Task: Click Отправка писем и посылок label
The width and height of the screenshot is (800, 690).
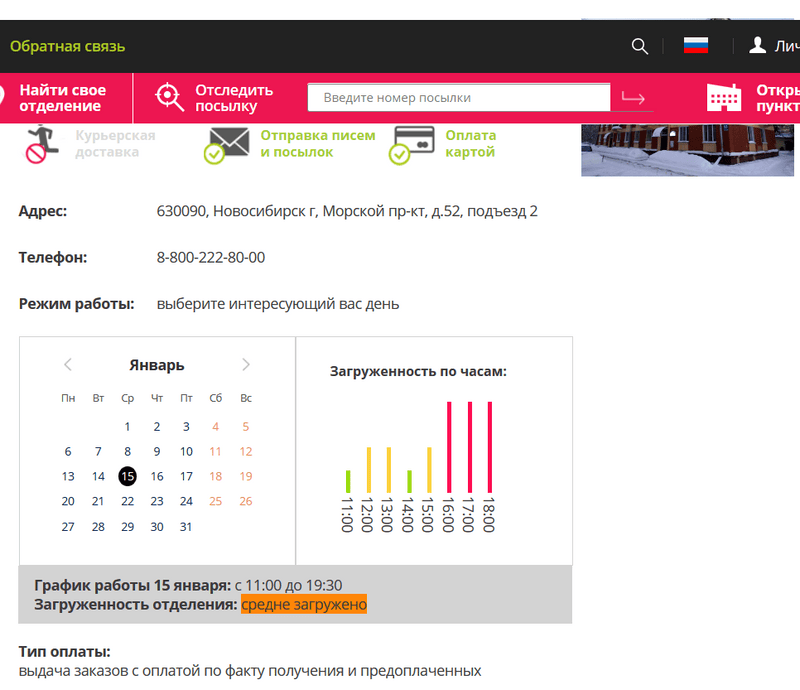Action: [318, 144]
